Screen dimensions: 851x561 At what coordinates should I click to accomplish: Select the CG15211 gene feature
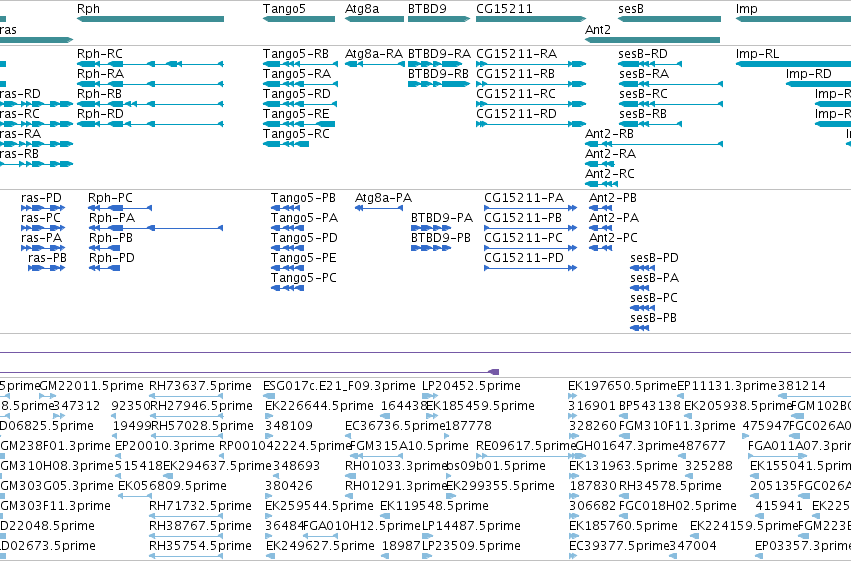pos(531,19)
